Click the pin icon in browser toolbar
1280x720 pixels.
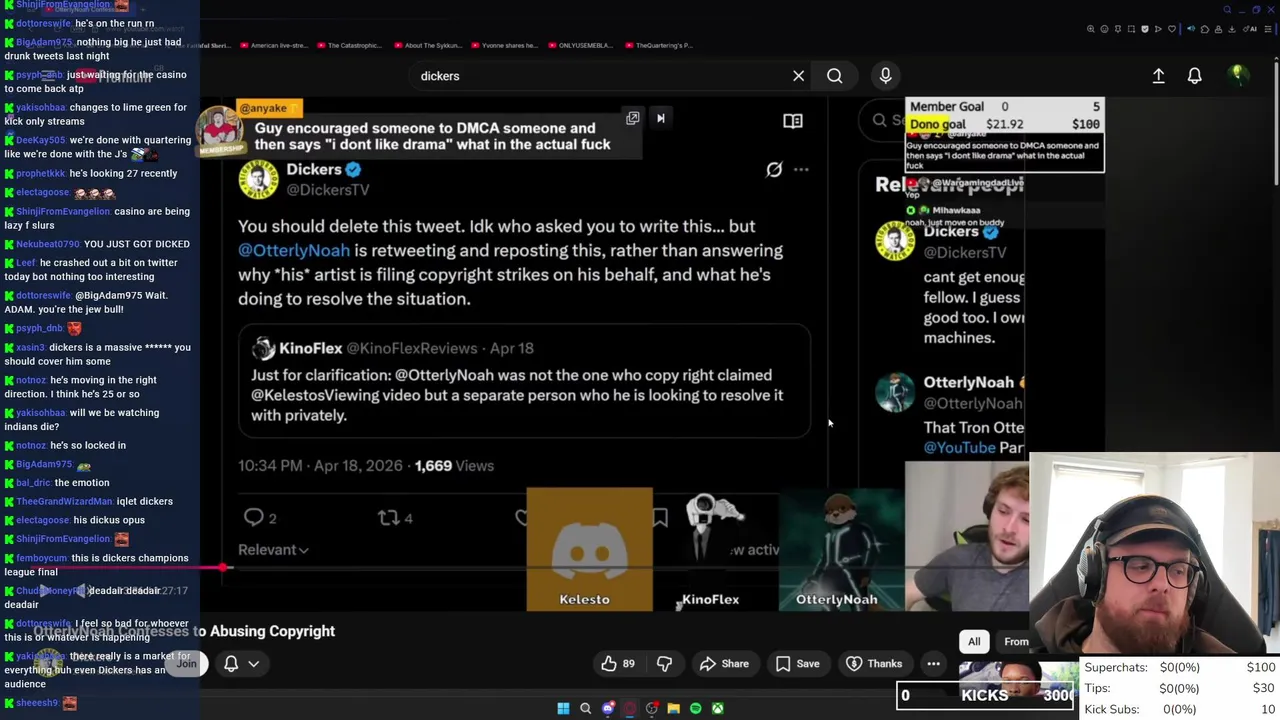(1118, 29)
